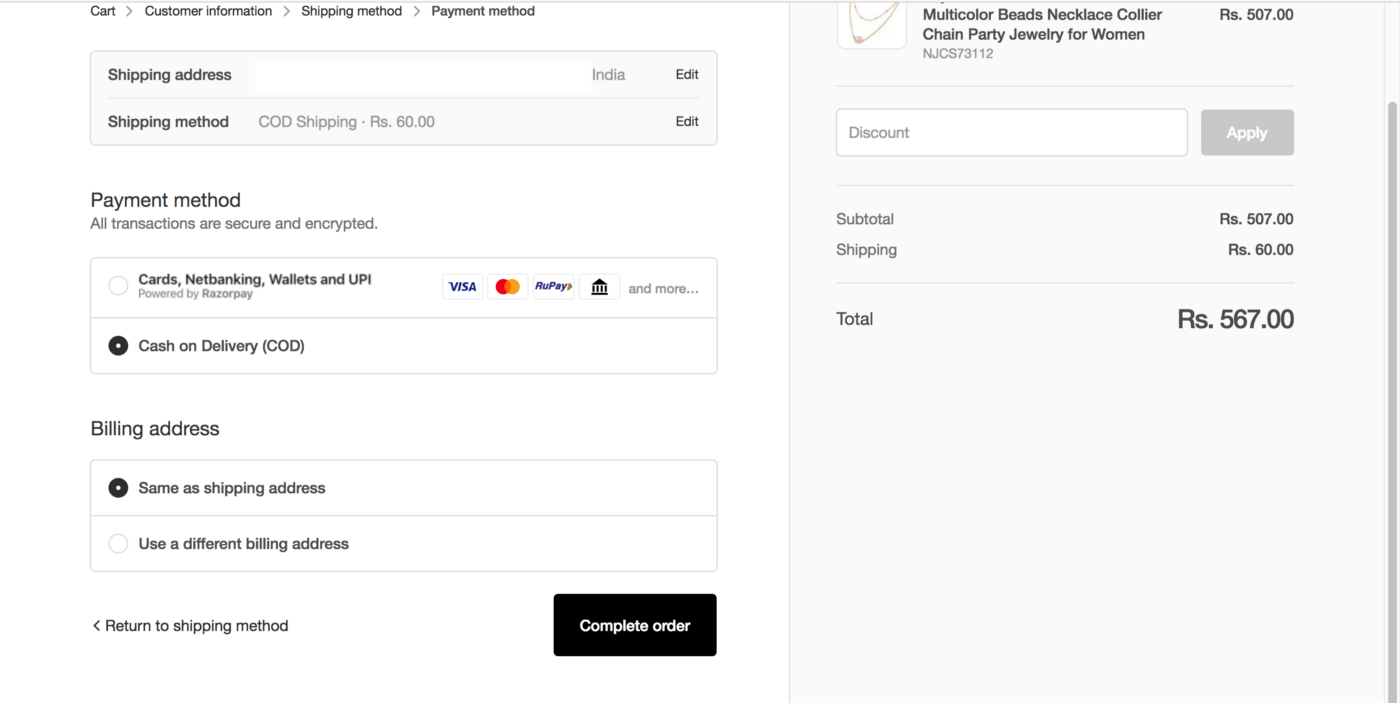Click the Visa card icon

tap(462, 287)
